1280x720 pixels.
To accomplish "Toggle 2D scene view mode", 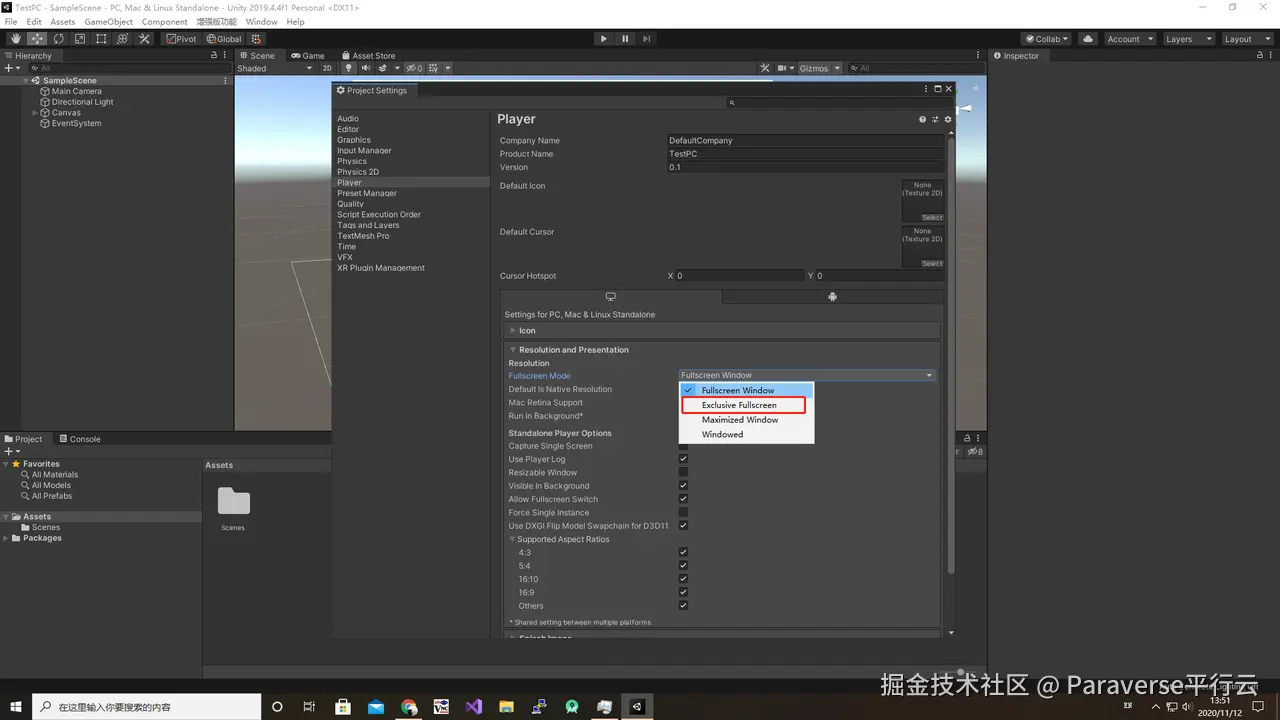I will click(x=327, y=68).
